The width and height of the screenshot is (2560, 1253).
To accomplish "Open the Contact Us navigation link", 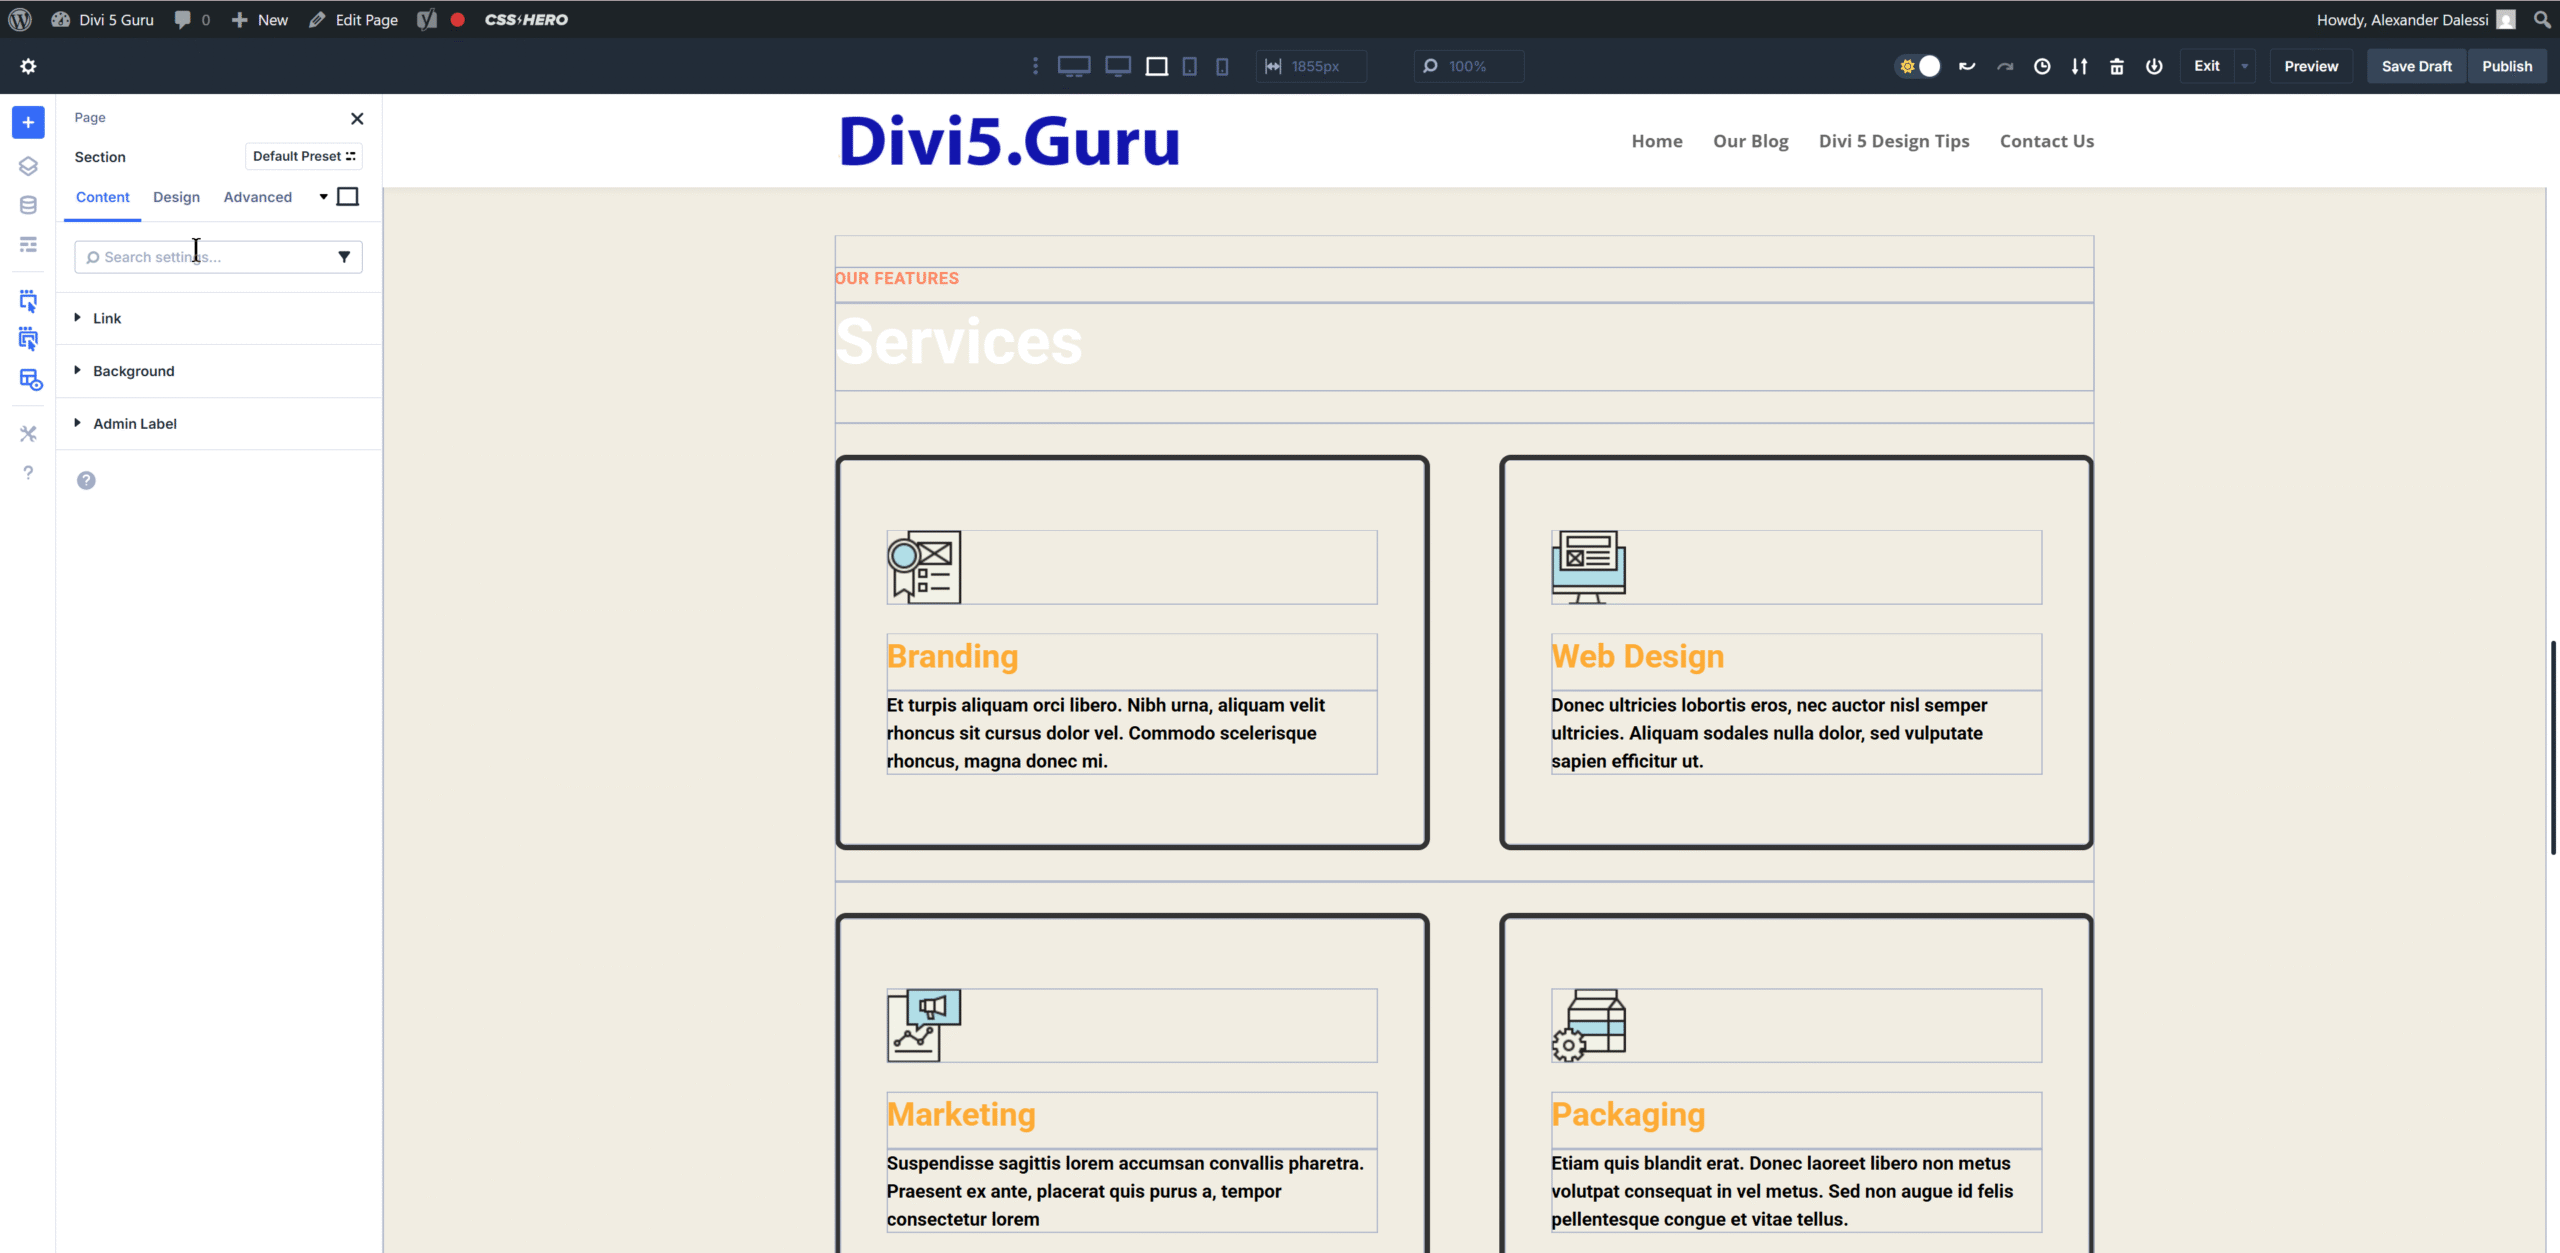I will pyautogui.click(x=2046, y=141).
